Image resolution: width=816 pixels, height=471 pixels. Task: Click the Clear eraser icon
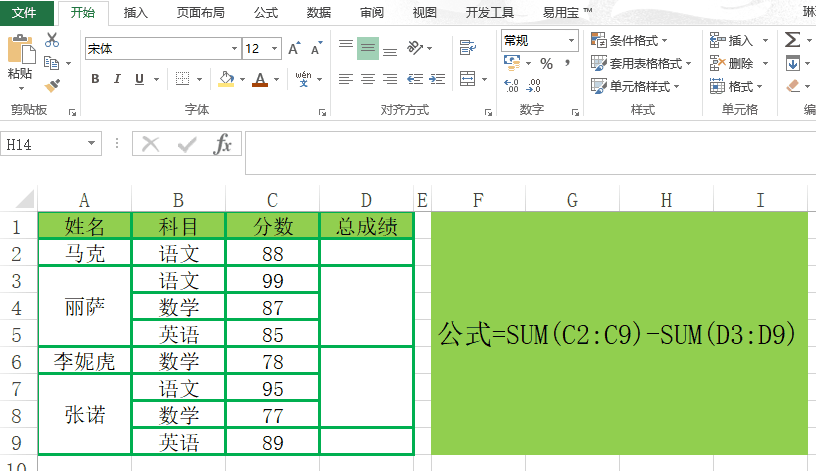793,85
